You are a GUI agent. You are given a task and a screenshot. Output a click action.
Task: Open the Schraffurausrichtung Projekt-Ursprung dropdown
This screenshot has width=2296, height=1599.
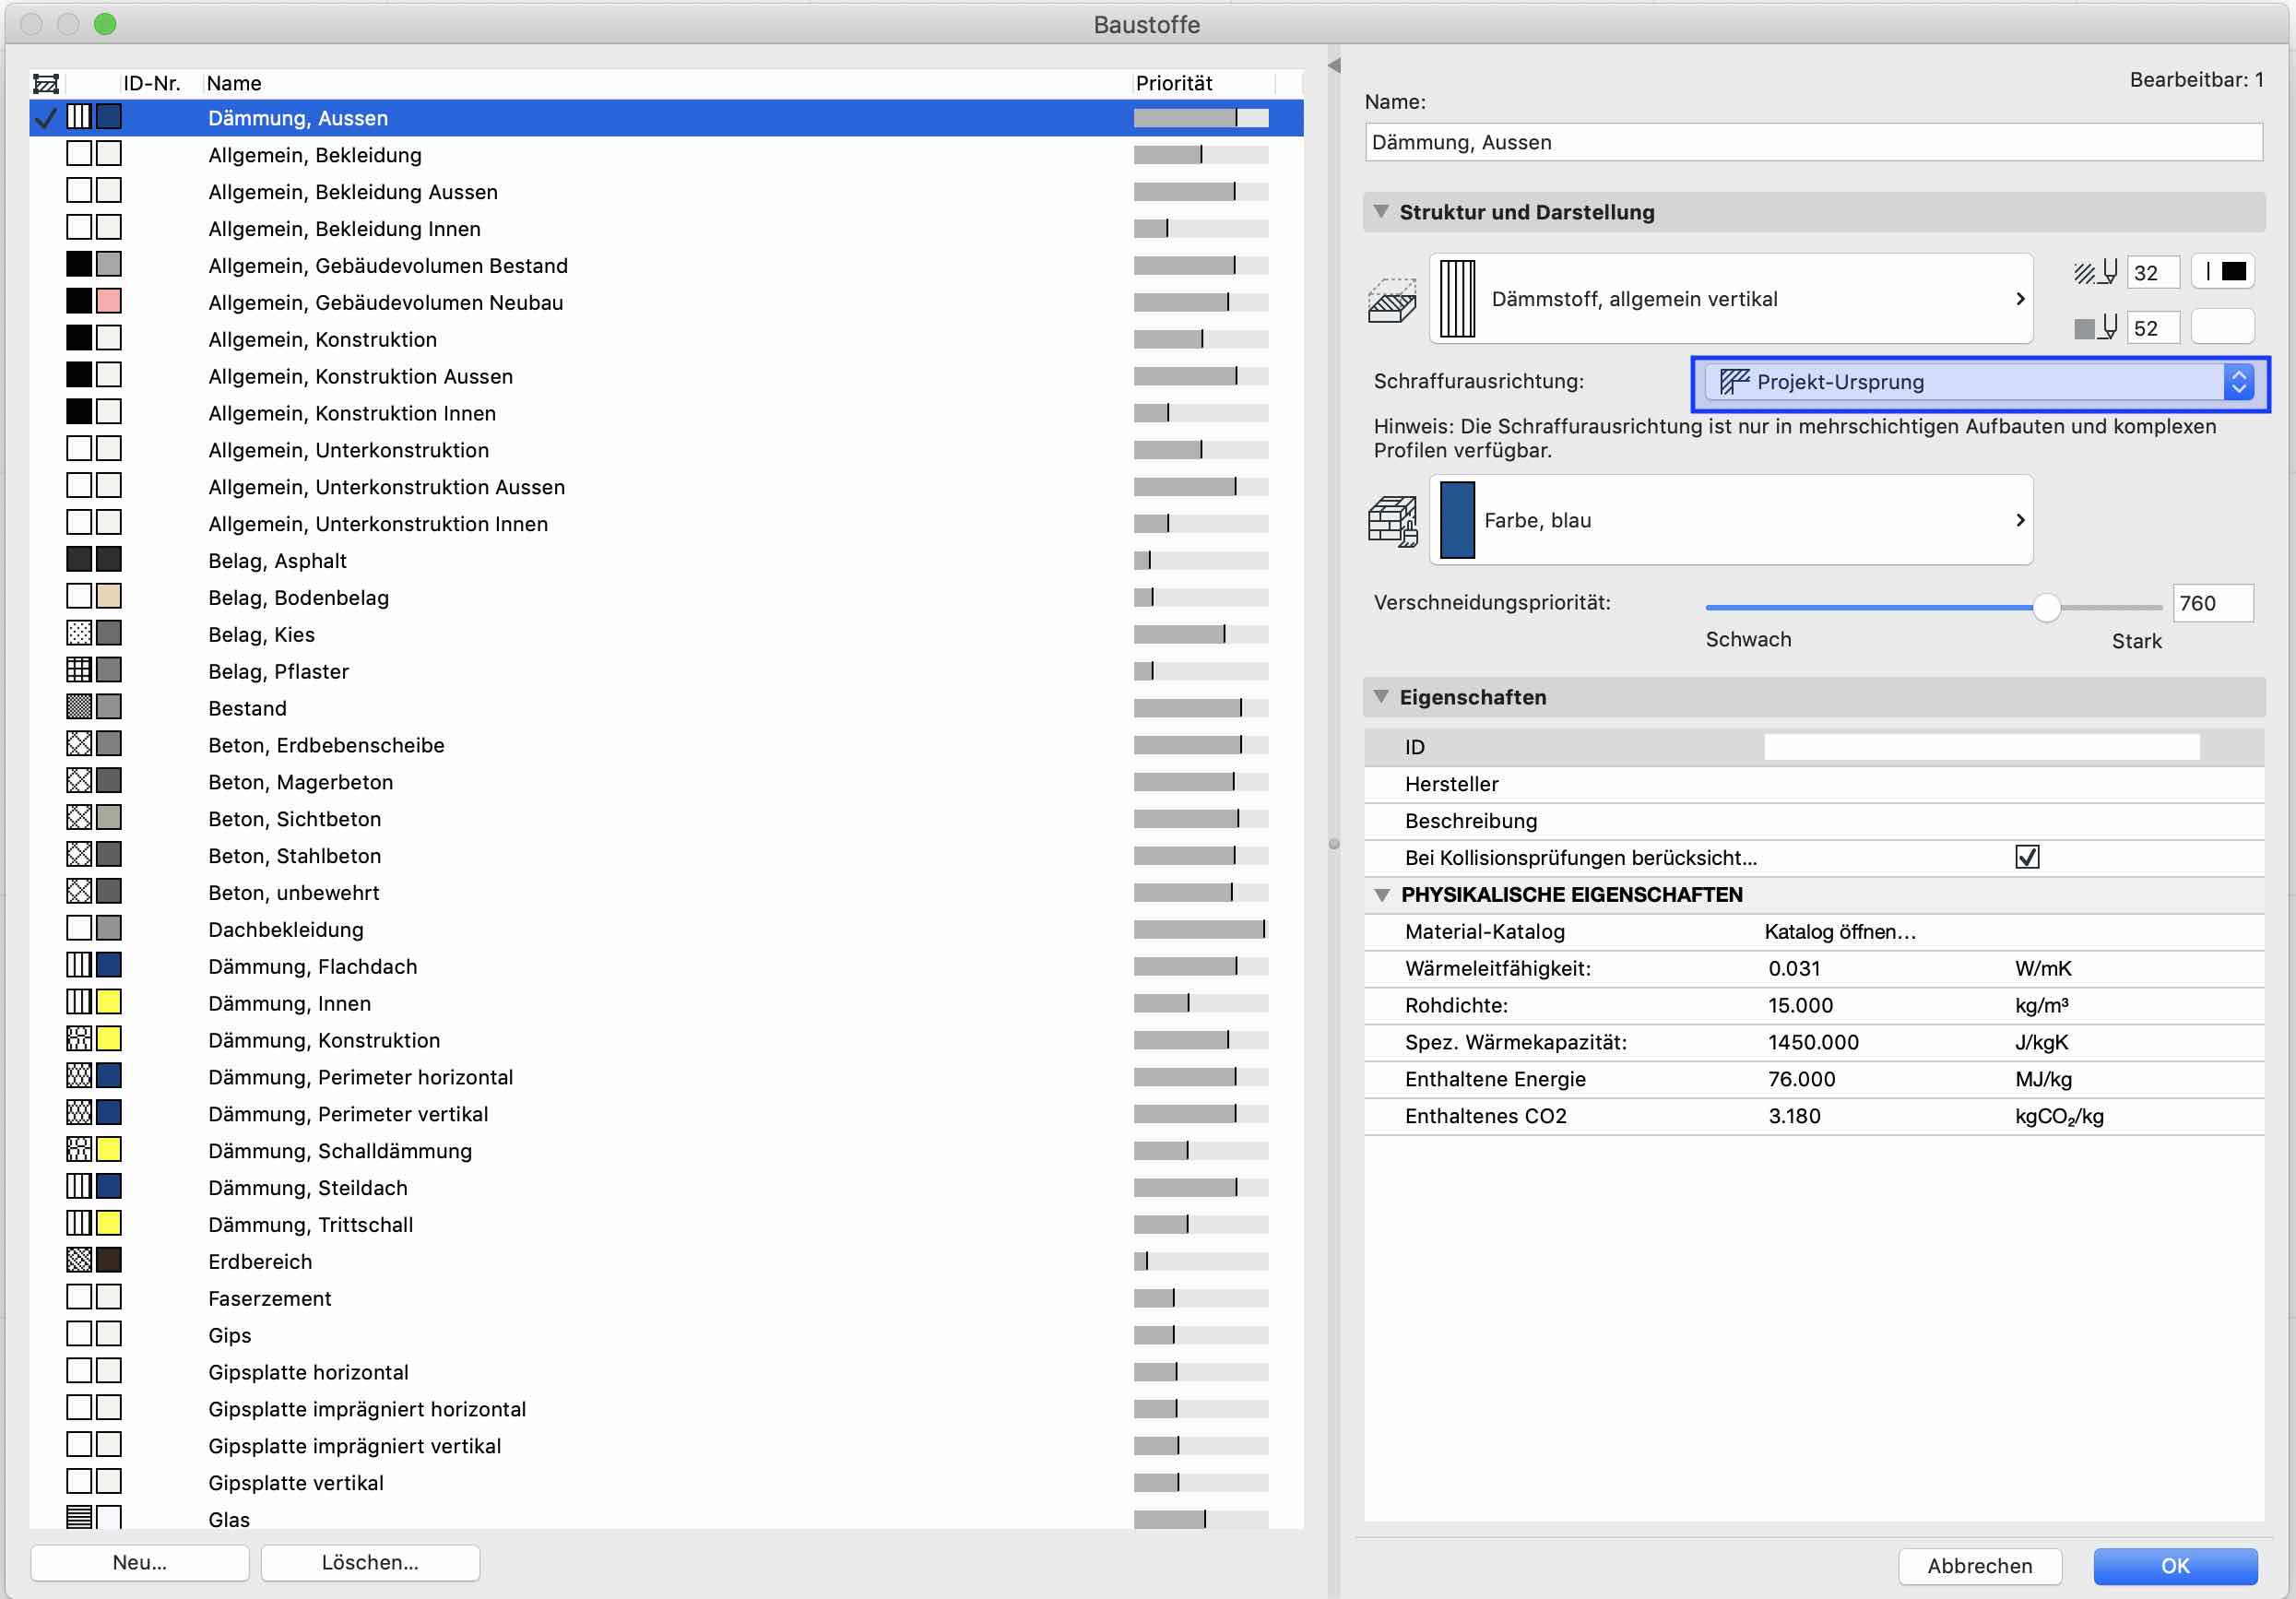tap(1979, 382)
